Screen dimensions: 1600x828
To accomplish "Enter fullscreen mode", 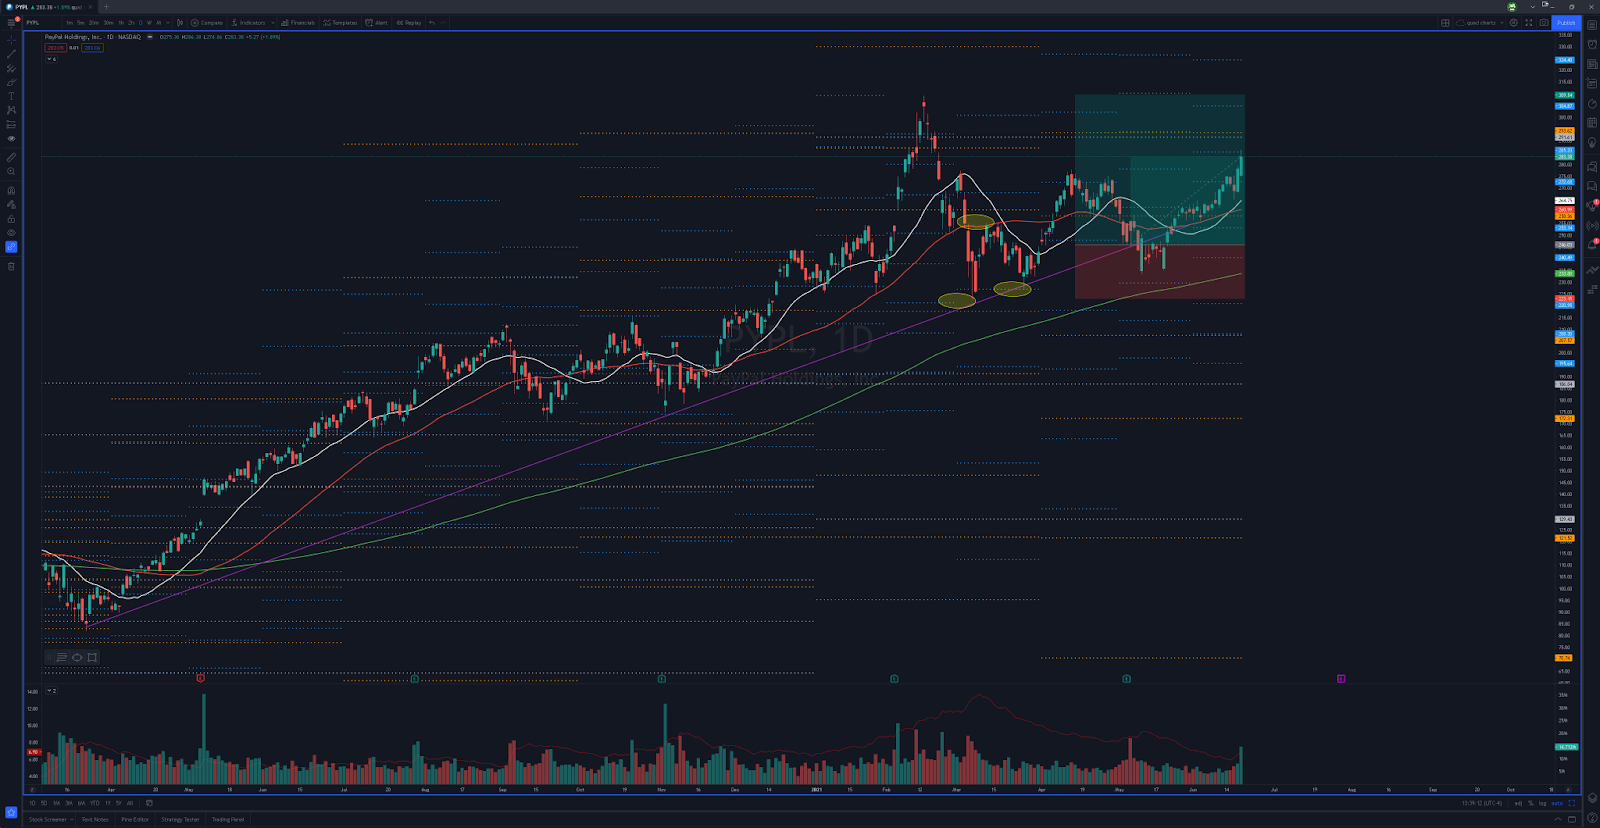I will click(x=1528, y=22).
